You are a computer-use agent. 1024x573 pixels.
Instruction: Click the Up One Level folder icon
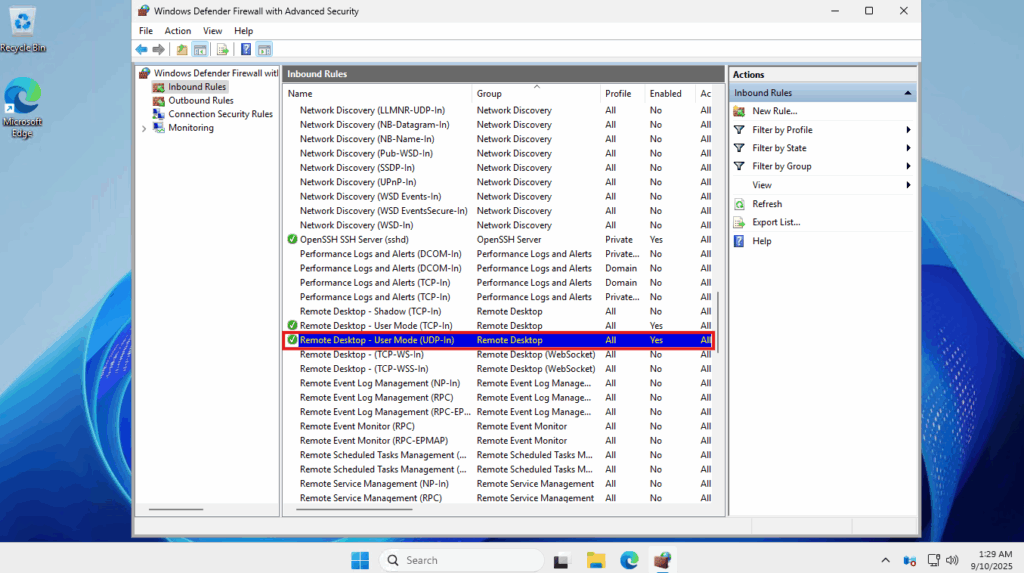tap(182, 49)
